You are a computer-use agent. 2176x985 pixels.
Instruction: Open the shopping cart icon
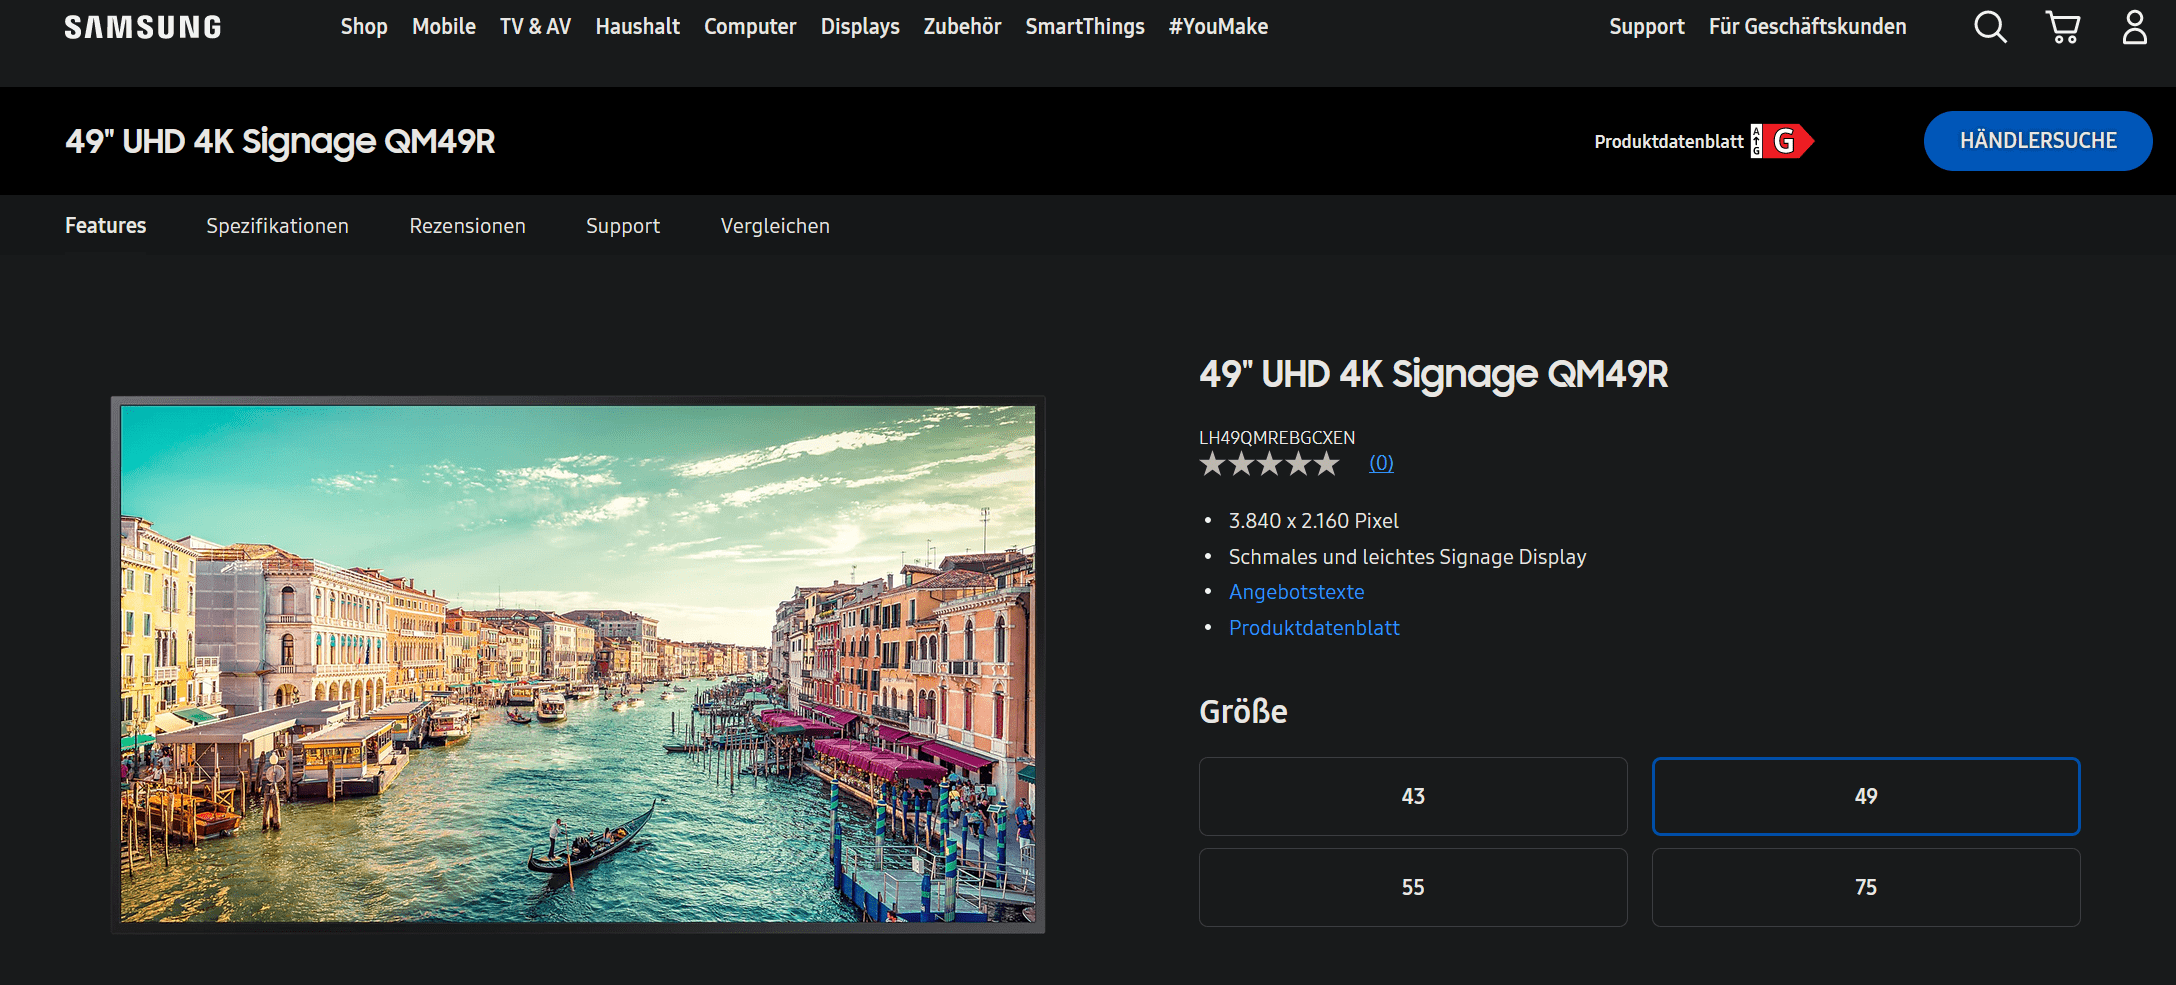(x=2063, y=27)
